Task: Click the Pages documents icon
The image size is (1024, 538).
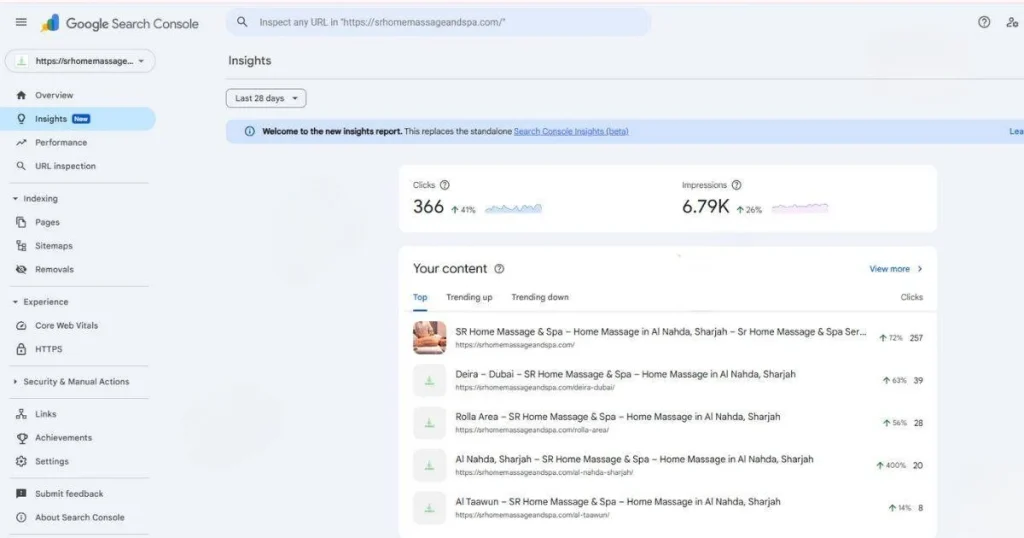Action: click(21, 222)
